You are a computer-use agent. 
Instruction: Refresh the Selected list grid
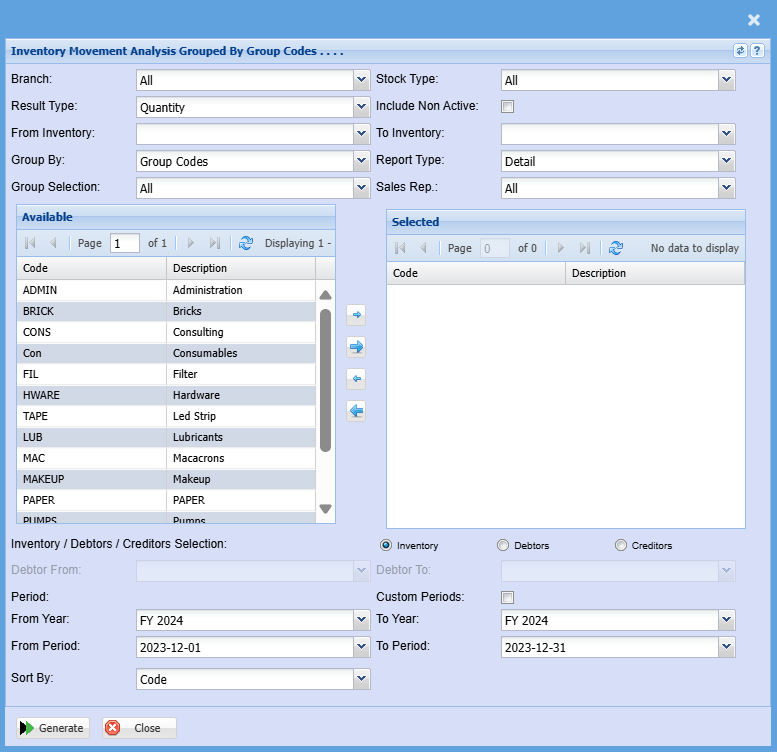616,248
